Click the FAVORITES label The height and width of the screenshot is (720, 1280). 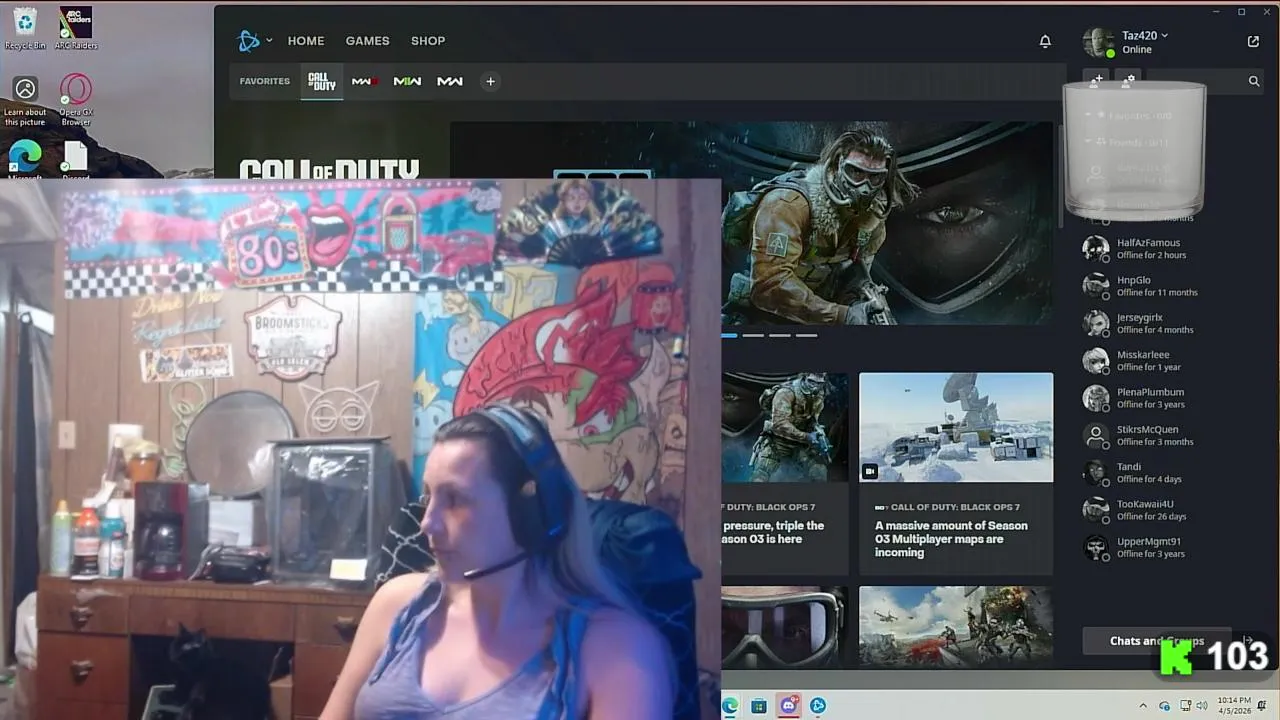(x=265, y=81)
